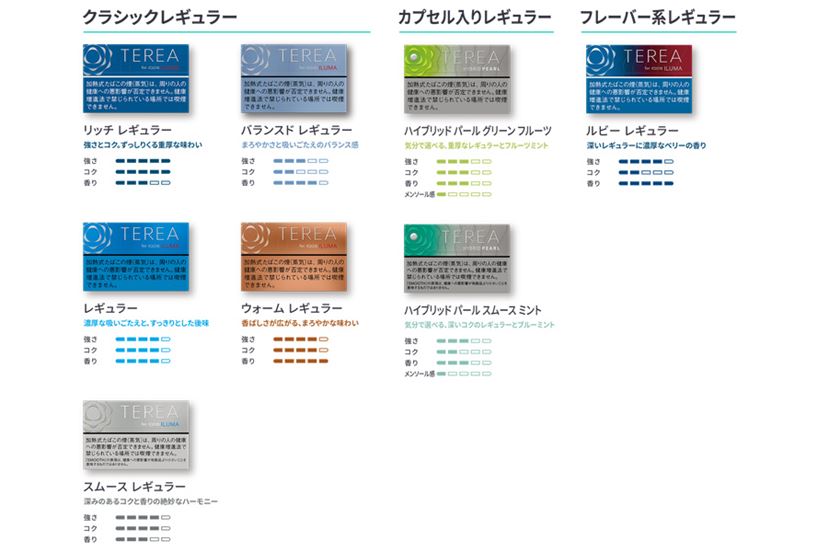Open the Hybrid Pearl Smooth Mint pack

(457, 258)
